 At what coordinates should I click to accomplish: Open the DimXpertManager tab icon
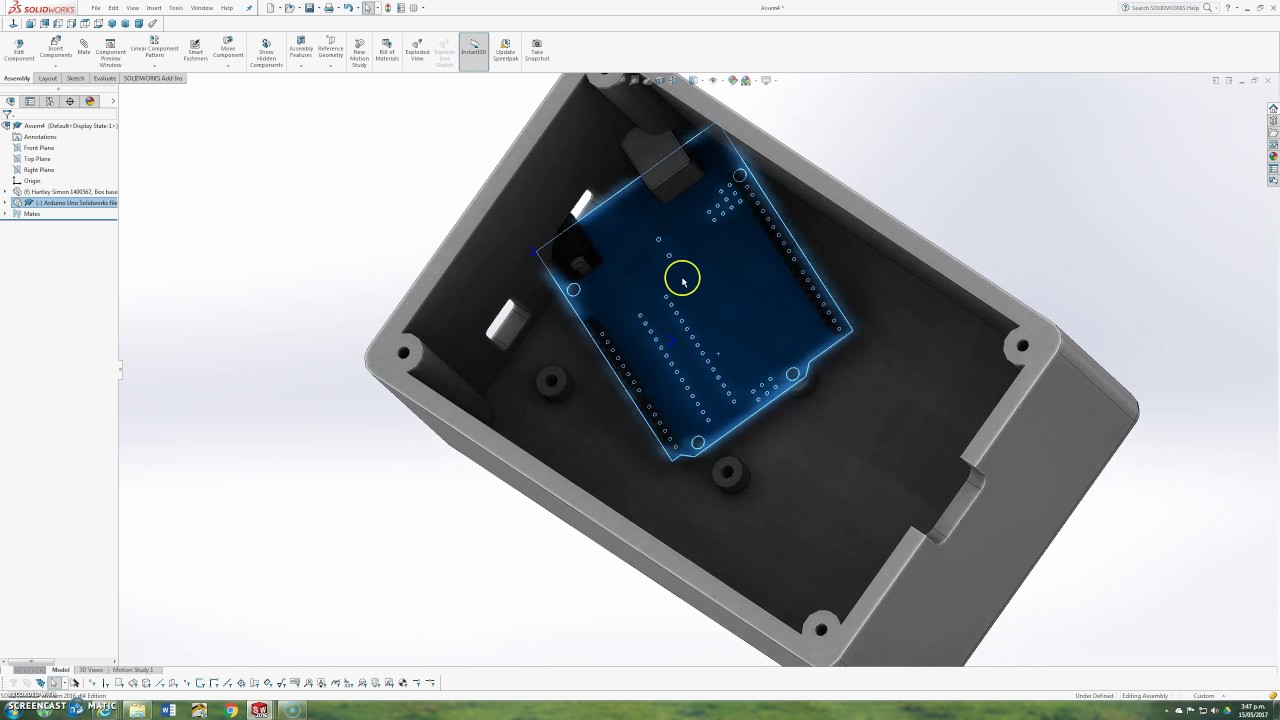70,101
